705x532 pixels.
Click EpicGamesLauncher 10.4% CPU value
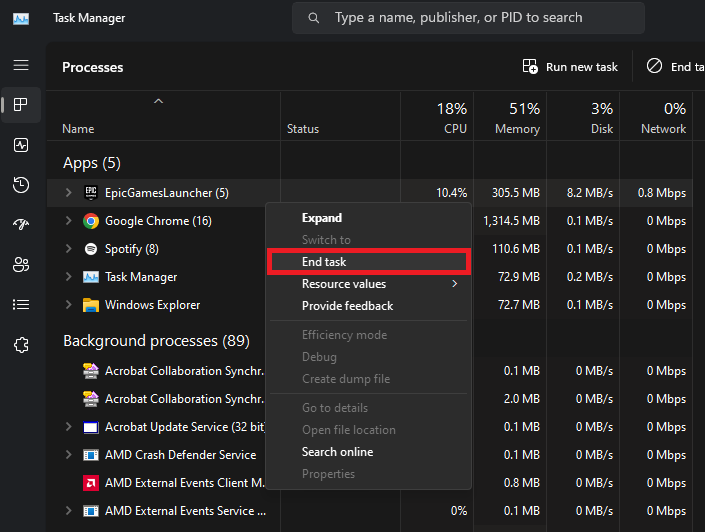coord(451,193)
